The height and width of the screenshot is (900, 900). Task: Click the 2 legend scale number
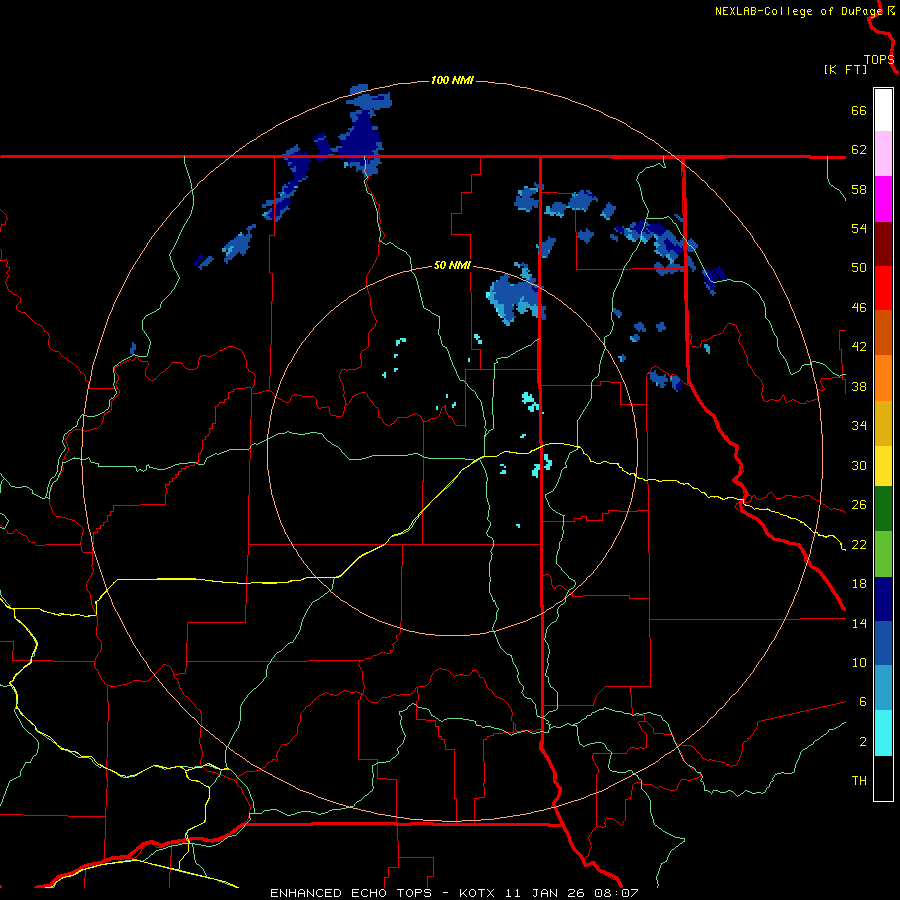[x=863, y=742]
